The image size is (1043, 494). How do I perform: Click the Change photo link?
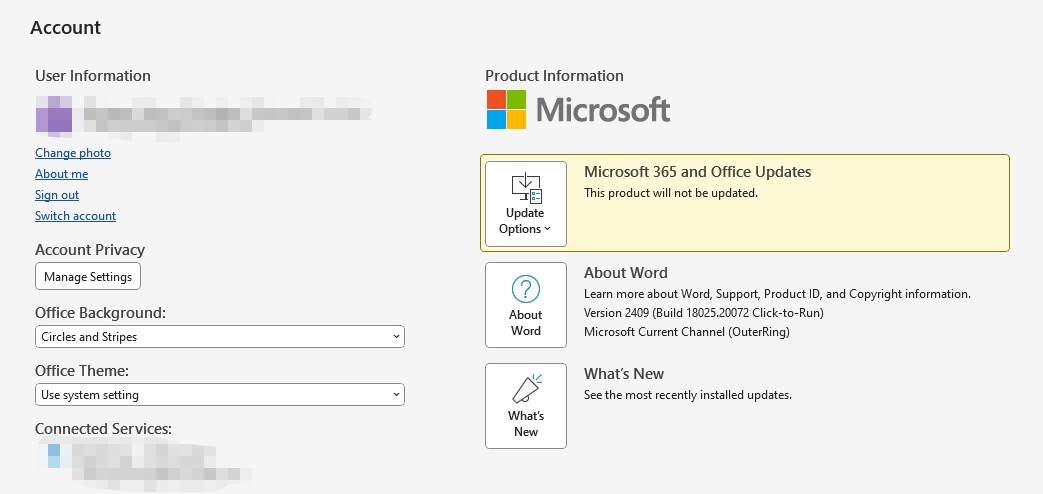pos(73,153)
